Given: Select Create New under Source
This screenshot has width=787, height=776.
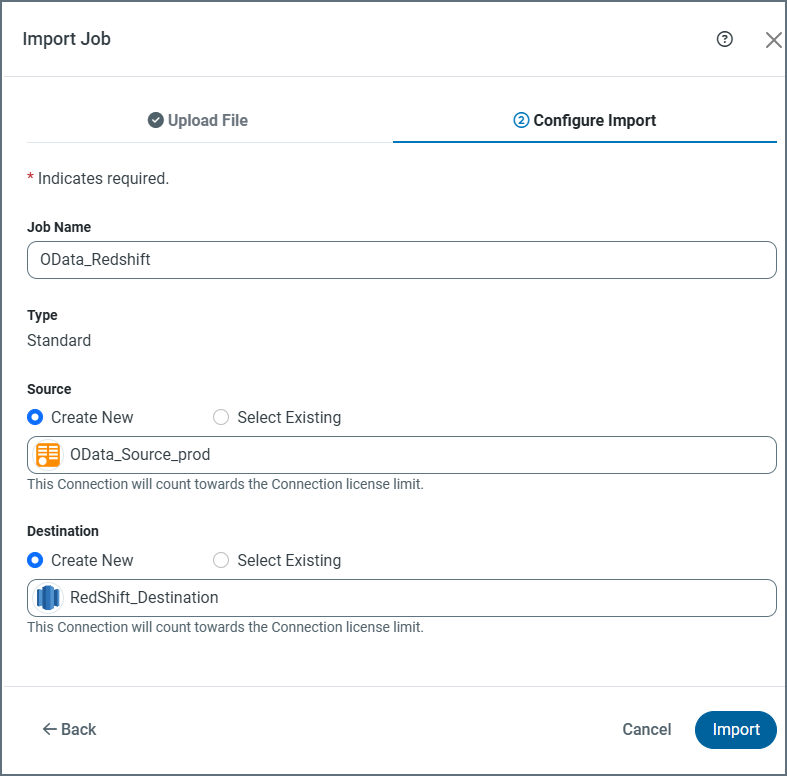Looking at the screenshot, I should 36,417.
